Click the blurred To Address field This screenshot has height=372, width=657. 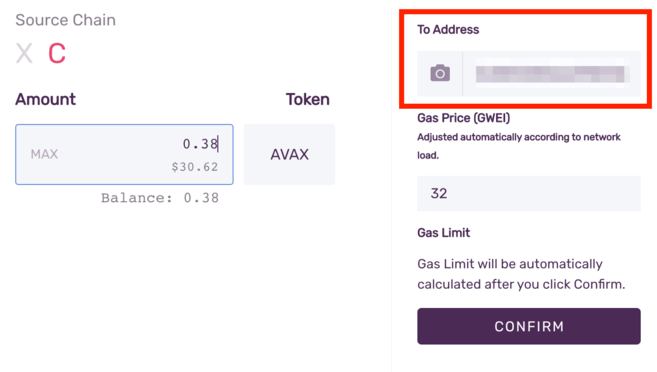pyautogui.click(x=551, y=74)
